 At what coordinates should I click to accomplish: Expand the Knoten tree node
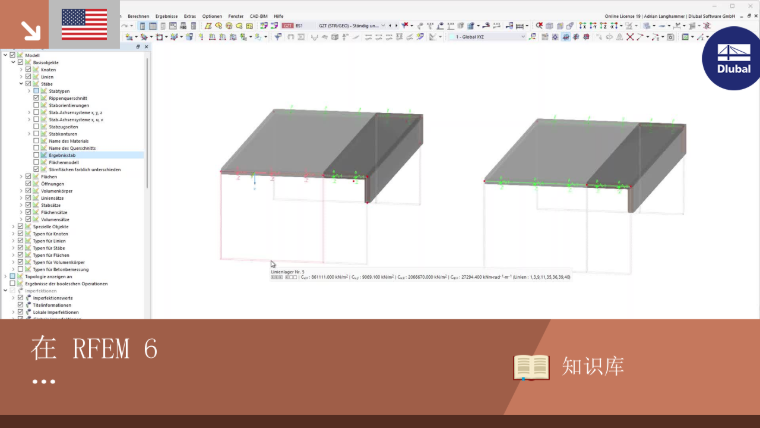click(x=21, y=69)
